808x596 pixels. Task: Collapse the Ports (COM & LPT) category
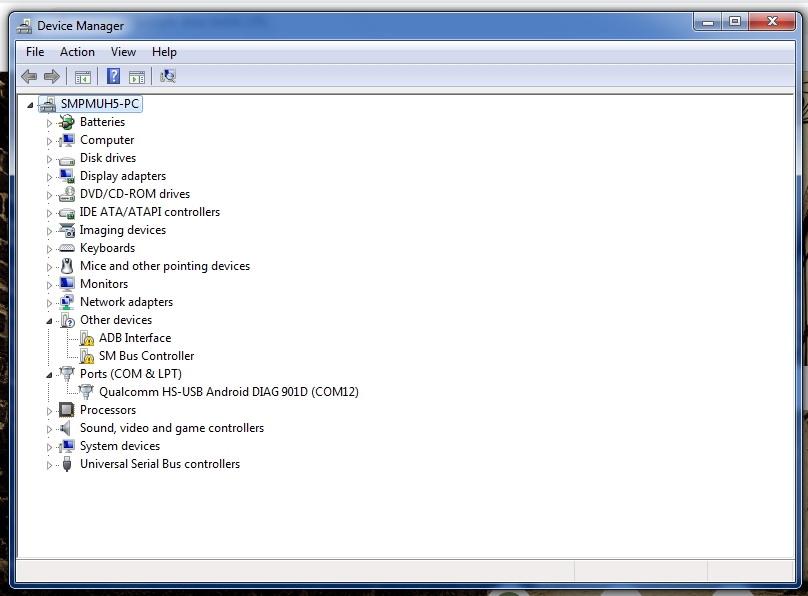click(x=51, y=373)
